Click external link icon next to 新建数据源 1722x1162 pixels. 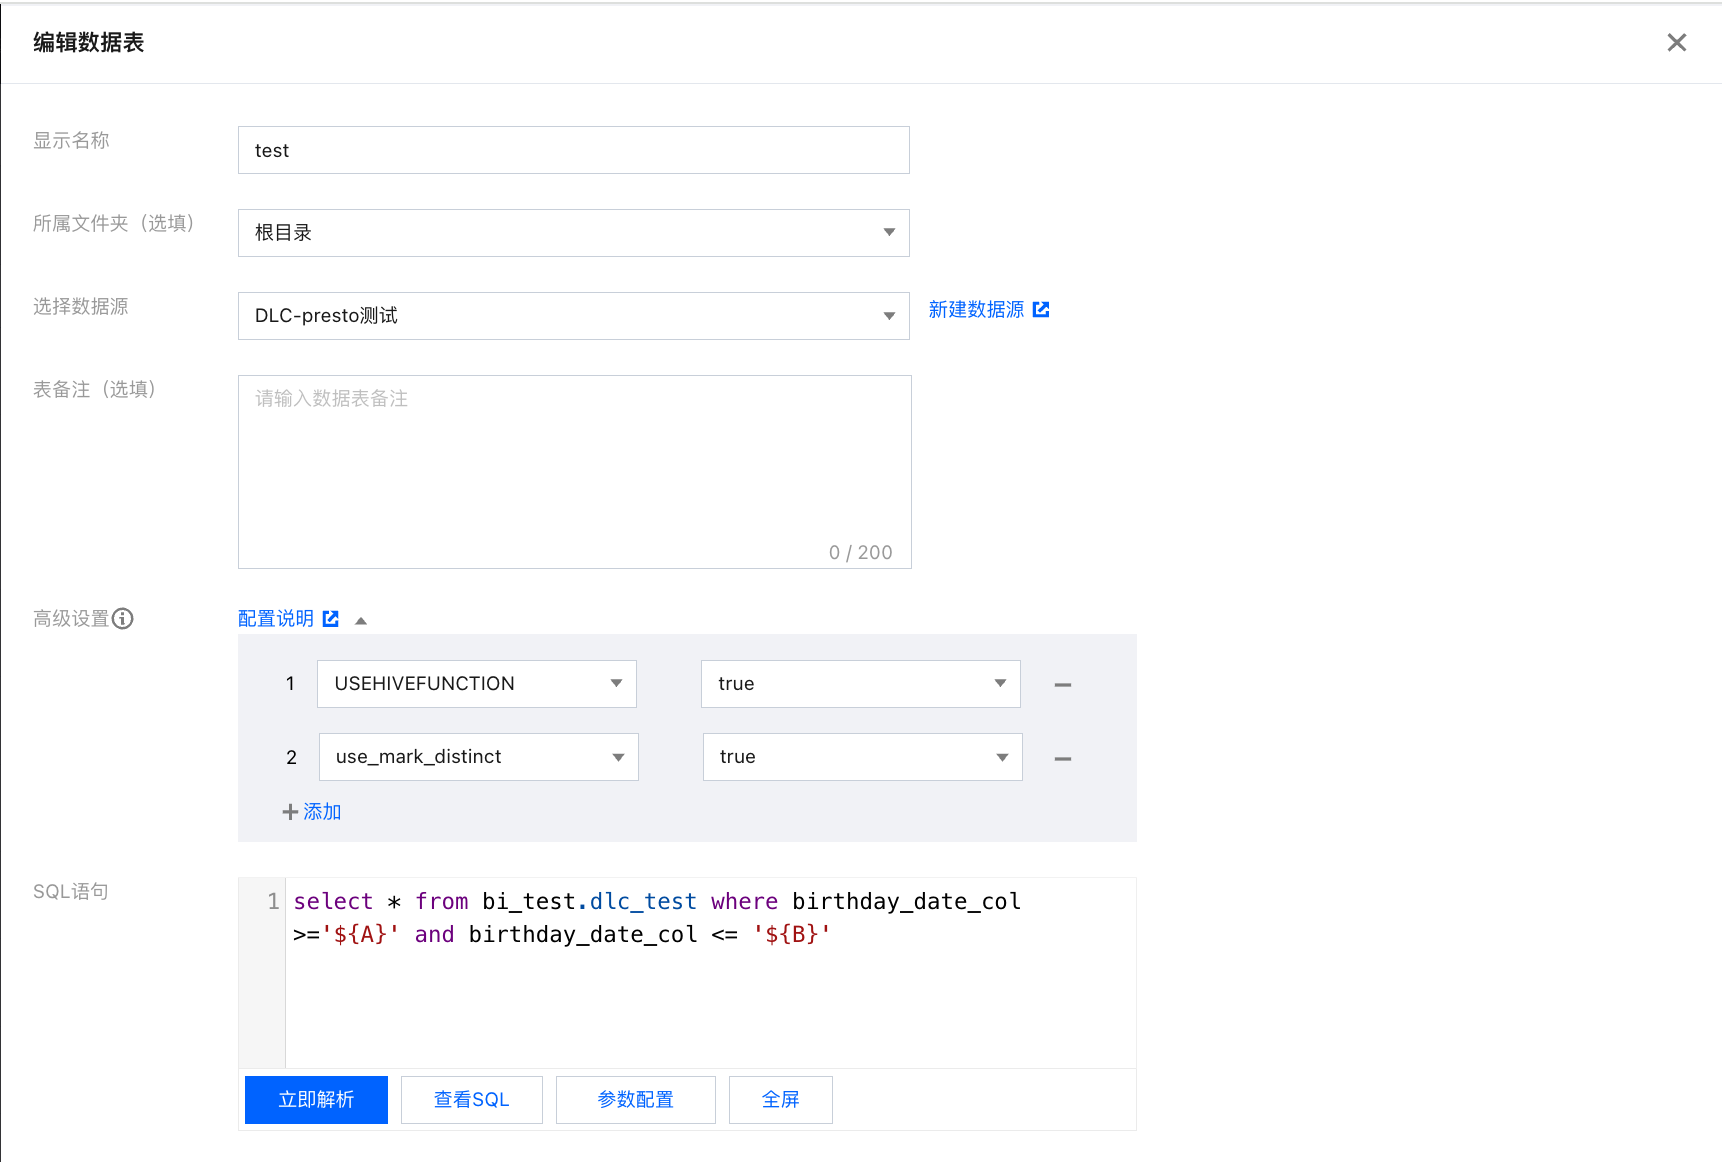click(1041, 310)
